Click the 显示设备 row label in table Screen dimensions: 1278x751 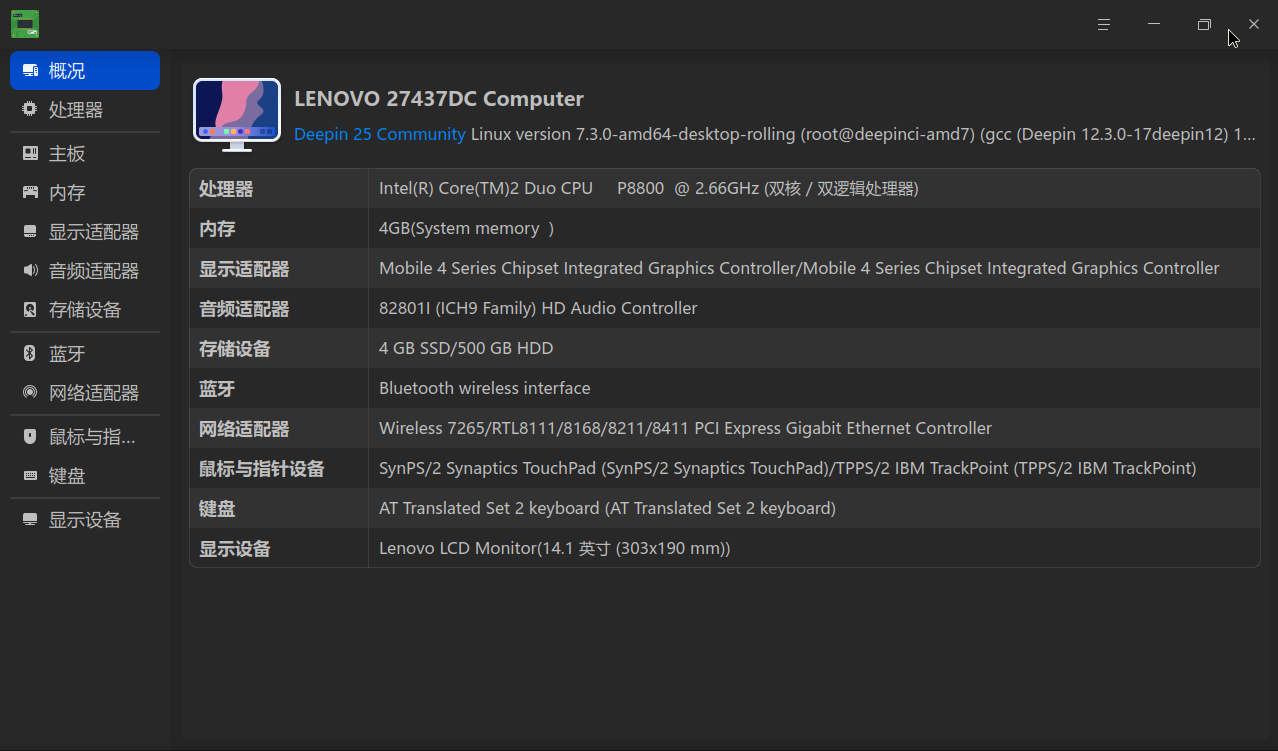pyautogui.click(x=235, y=549)
